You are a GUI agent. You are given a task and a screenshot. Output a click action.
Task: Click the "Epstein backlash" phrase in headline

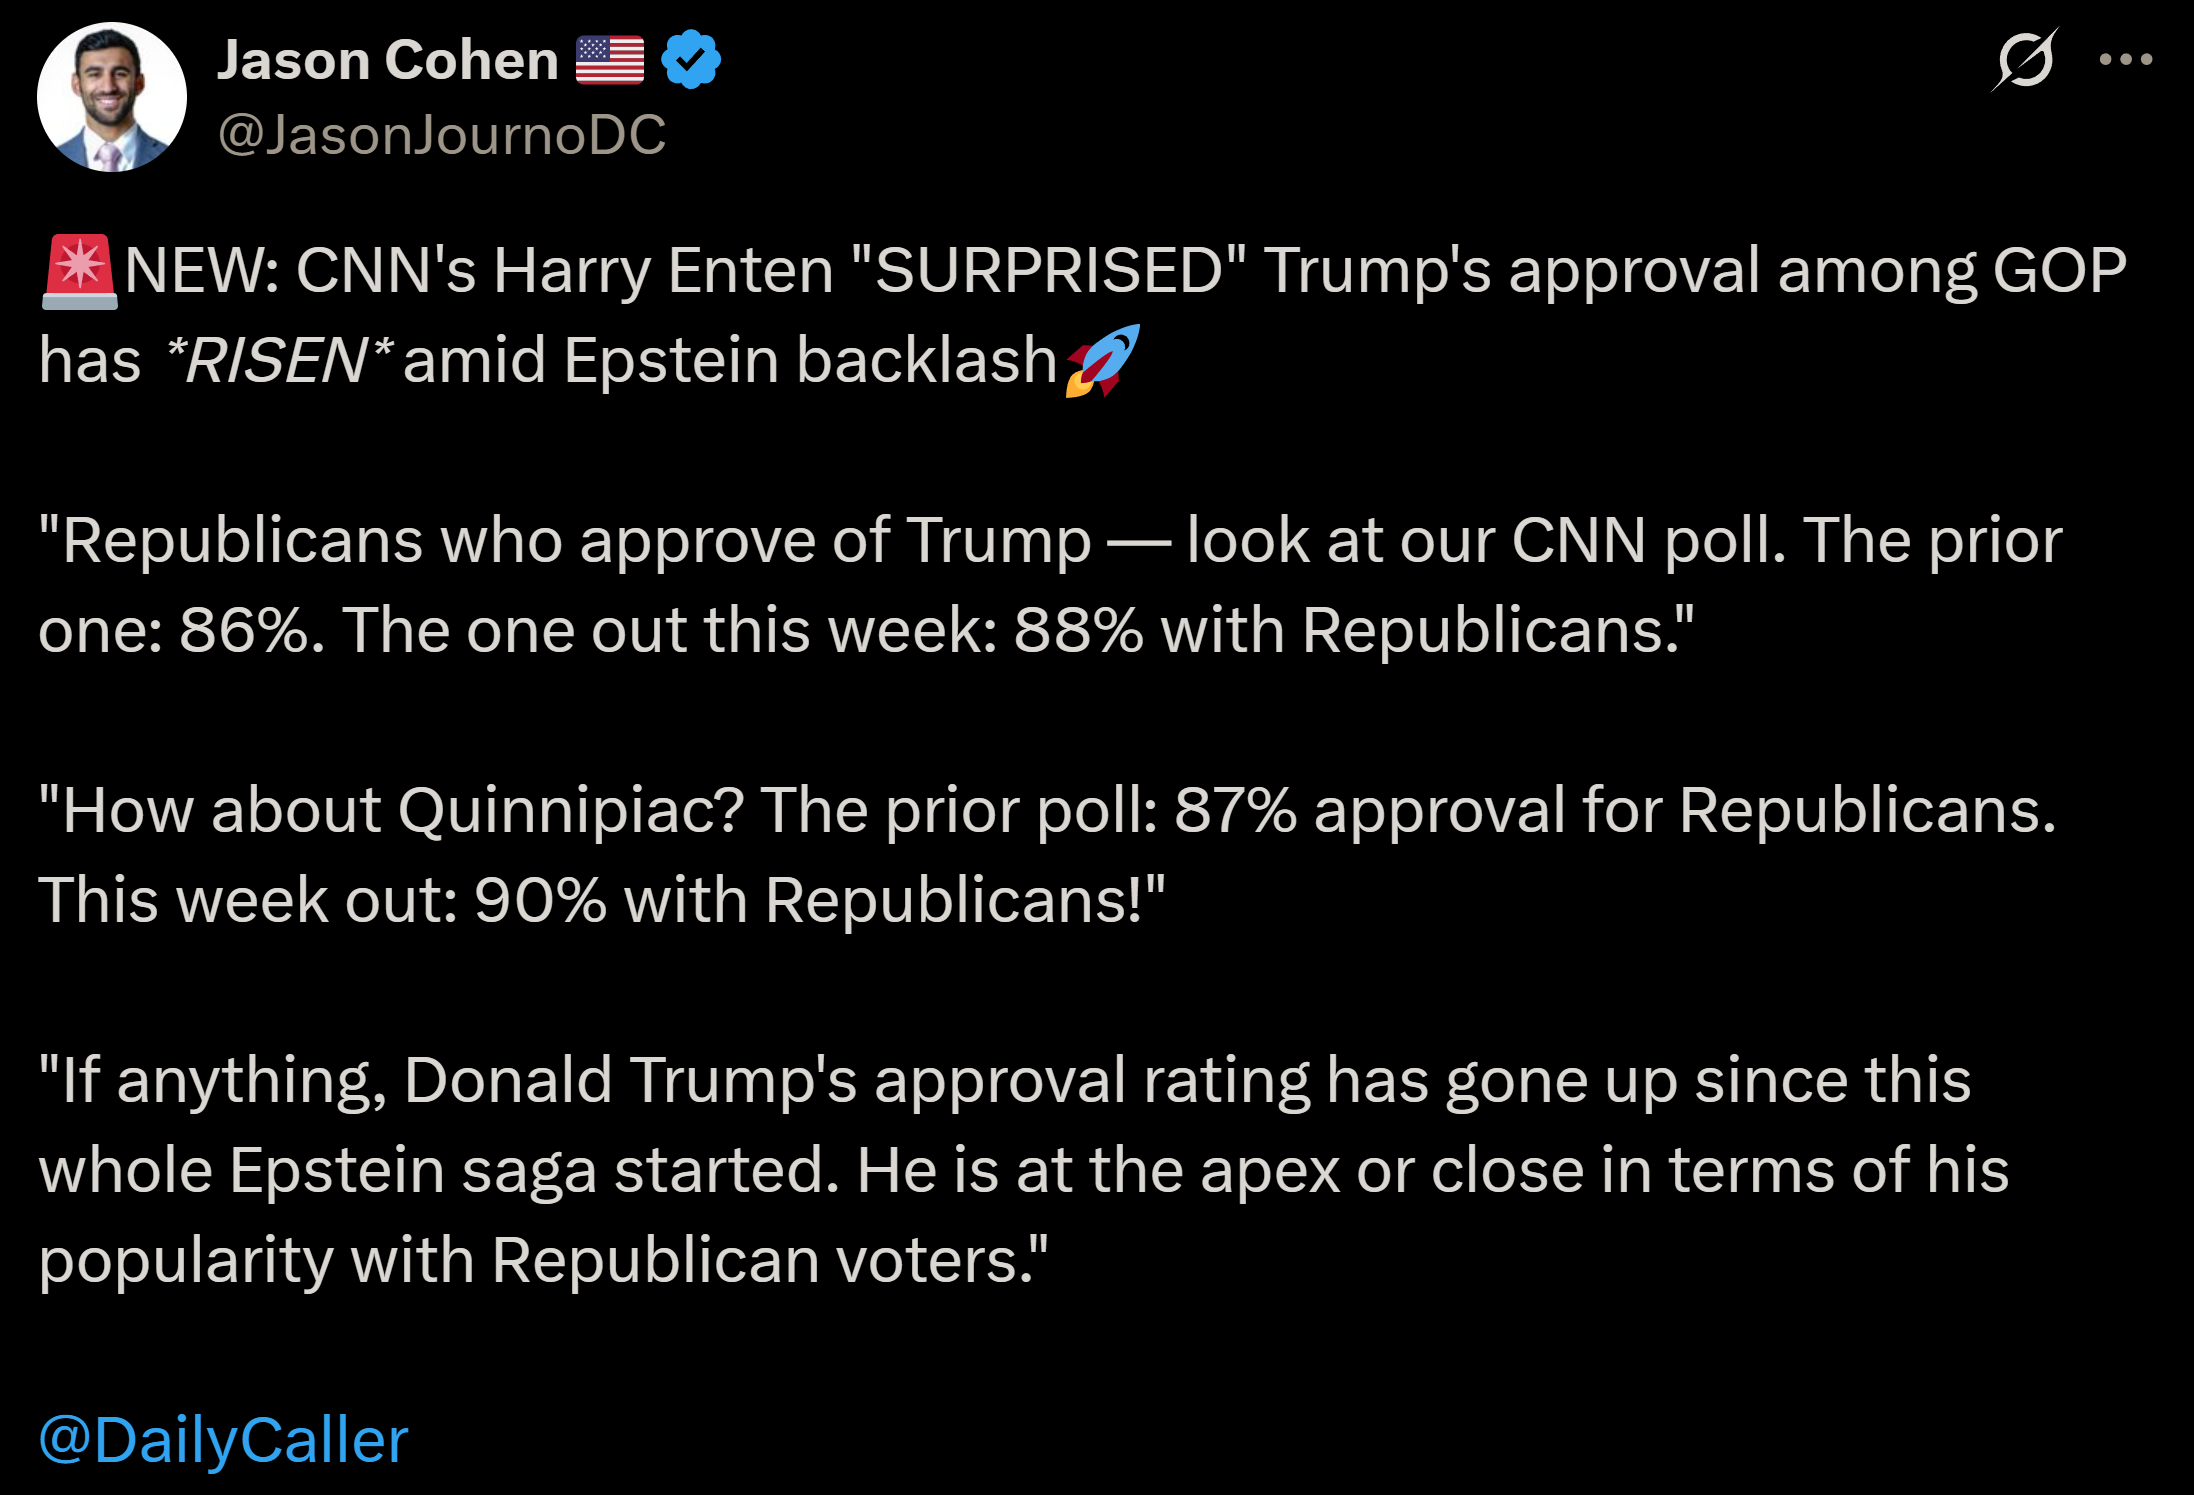click(x=810, y=360)
